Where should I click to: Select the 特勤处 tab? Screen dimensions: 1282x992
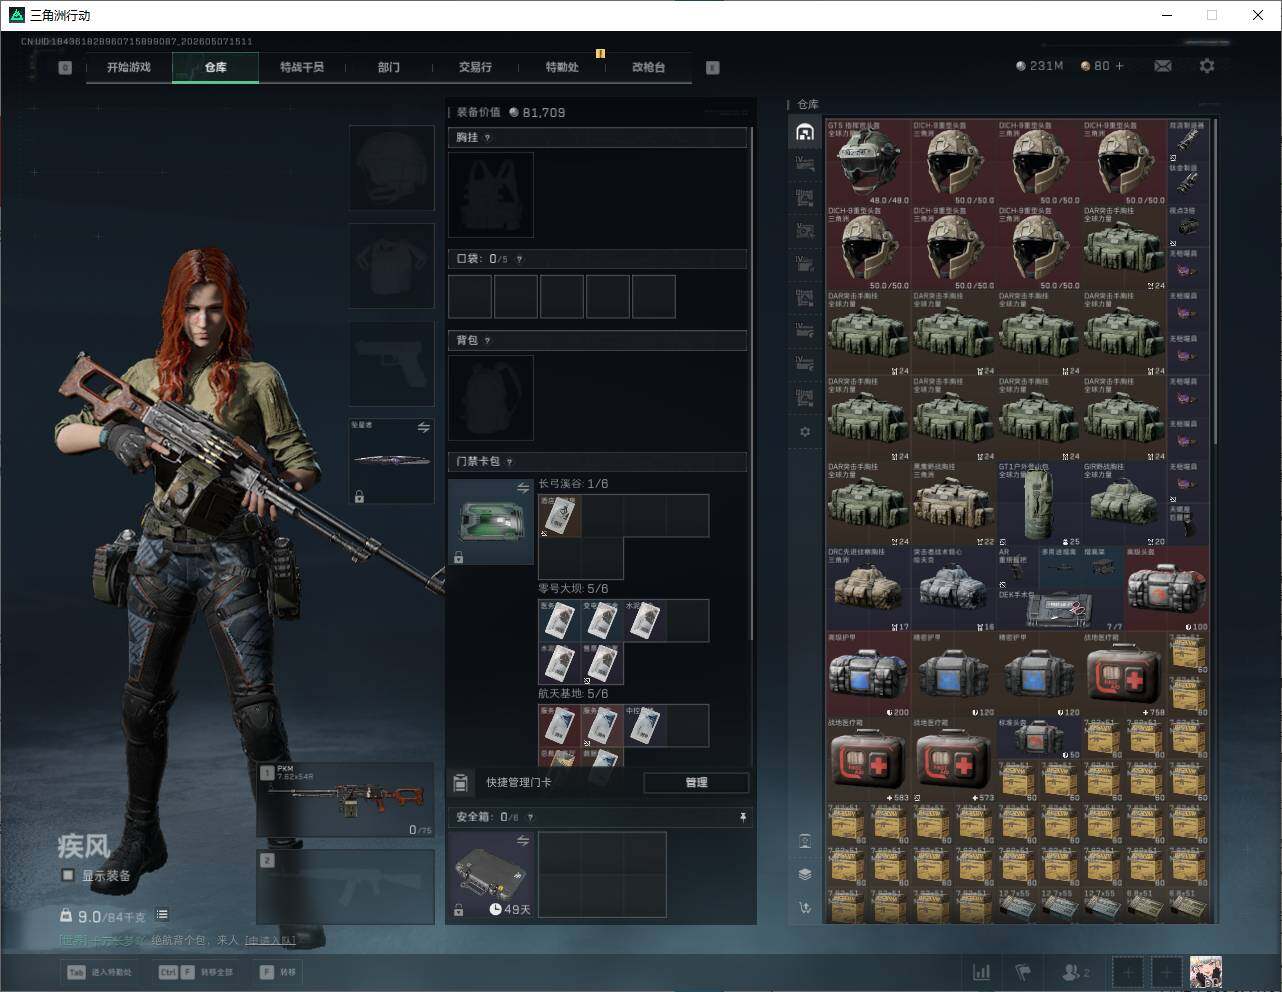click(x=562, y=67)
